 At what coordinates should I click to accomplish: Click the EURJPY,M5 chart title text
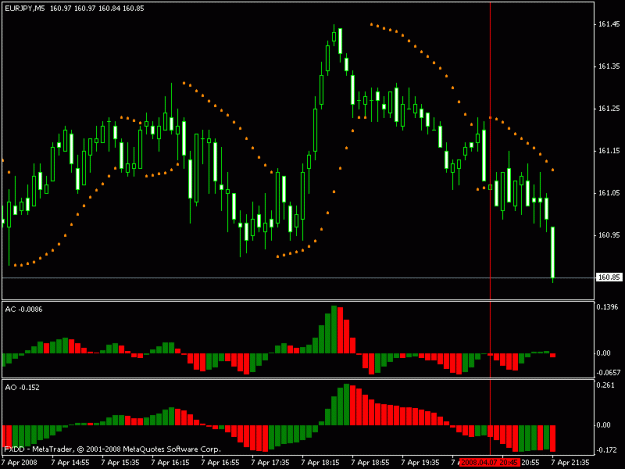25,8
